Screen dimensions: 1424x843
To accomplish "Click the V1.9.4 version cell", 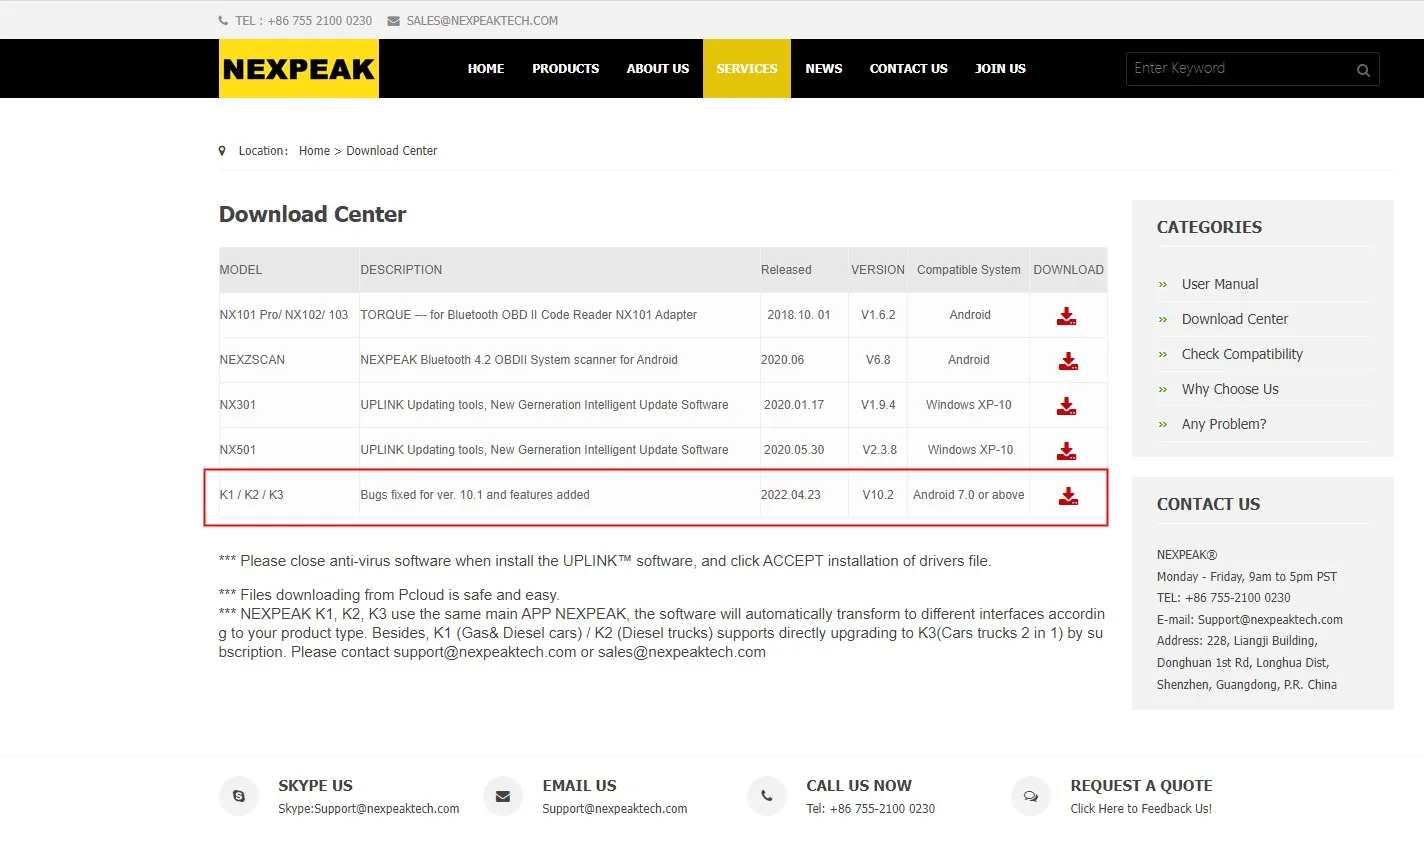I will pos(878,405).
